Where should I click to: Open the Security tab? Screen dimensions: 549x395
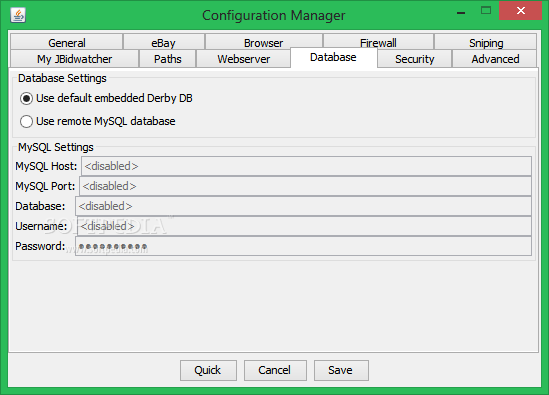point(415,58)
